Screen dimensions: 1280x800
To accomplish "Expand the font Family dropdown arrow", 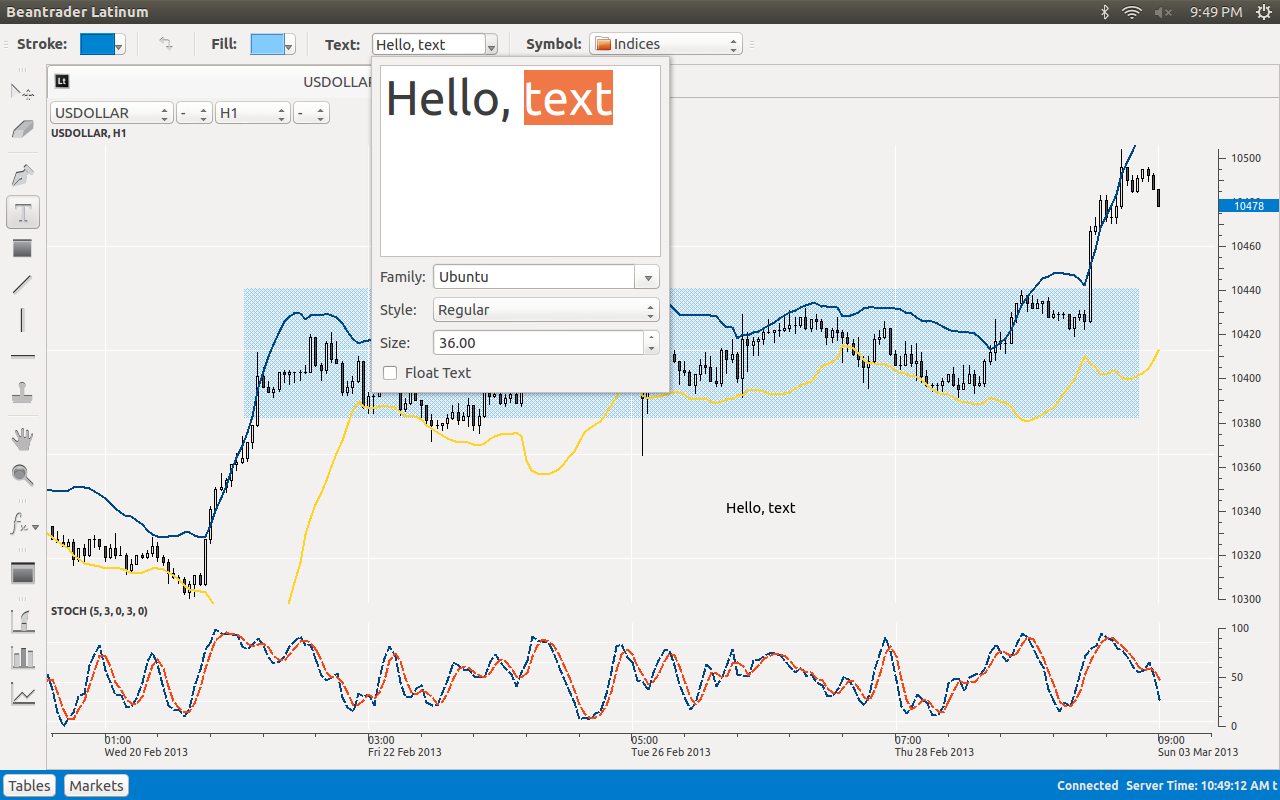I will (647, 277).
